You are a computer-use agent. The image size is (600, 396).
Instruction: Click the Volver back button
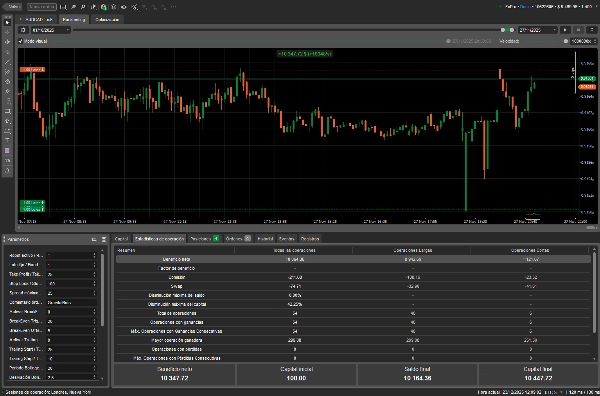pyautogui.click(x=12, y=7)
